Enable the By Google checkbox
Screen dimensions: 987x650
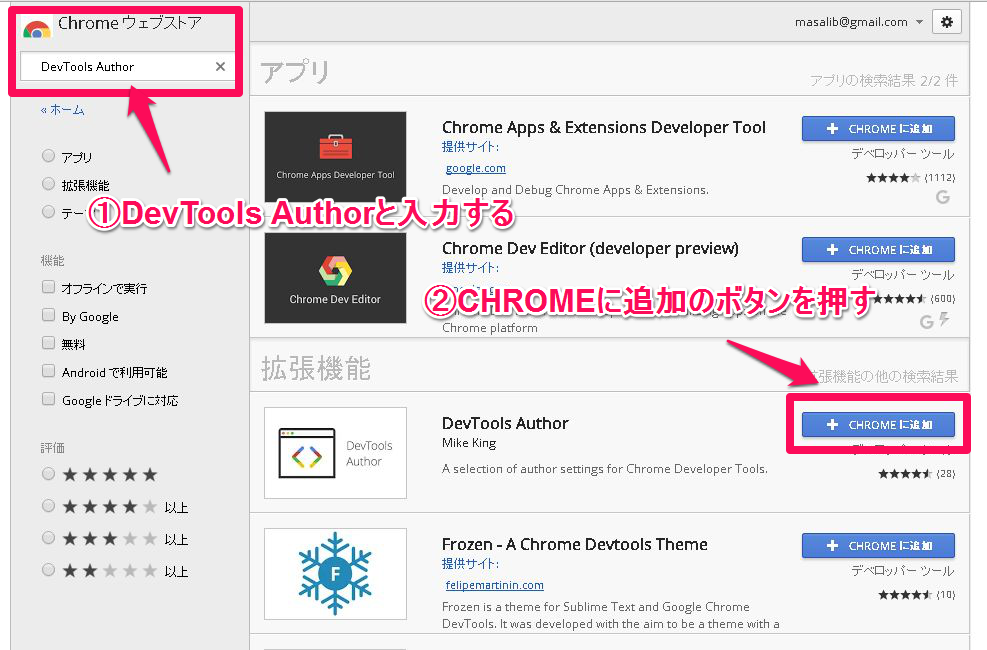pos(48,315)
